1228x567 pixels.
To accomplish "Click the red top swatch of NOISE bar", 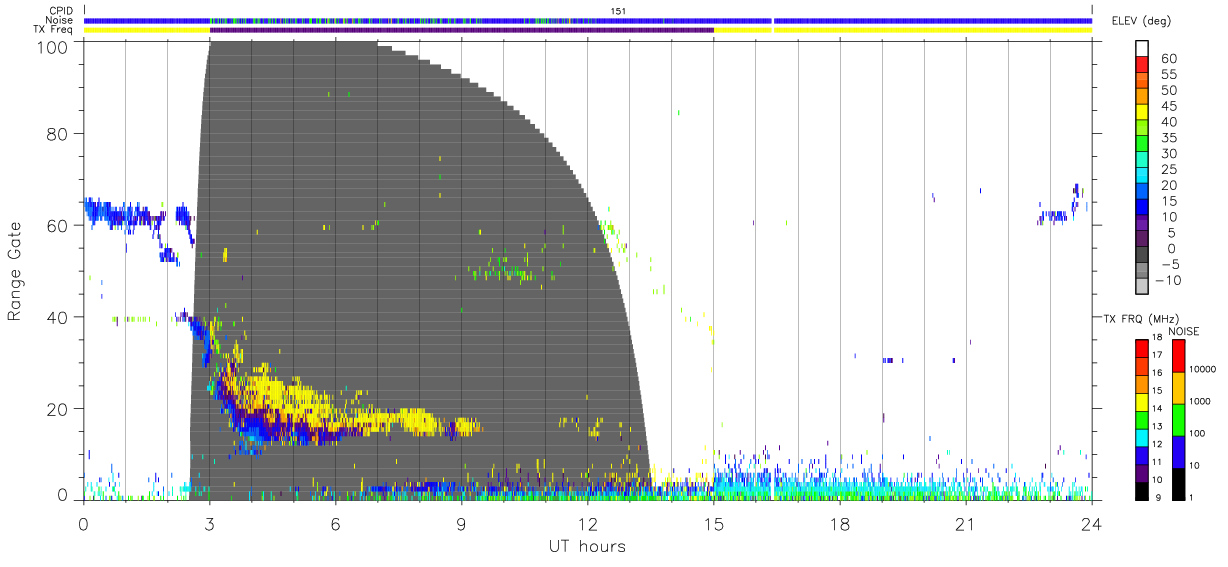I will coord(1179,355).
